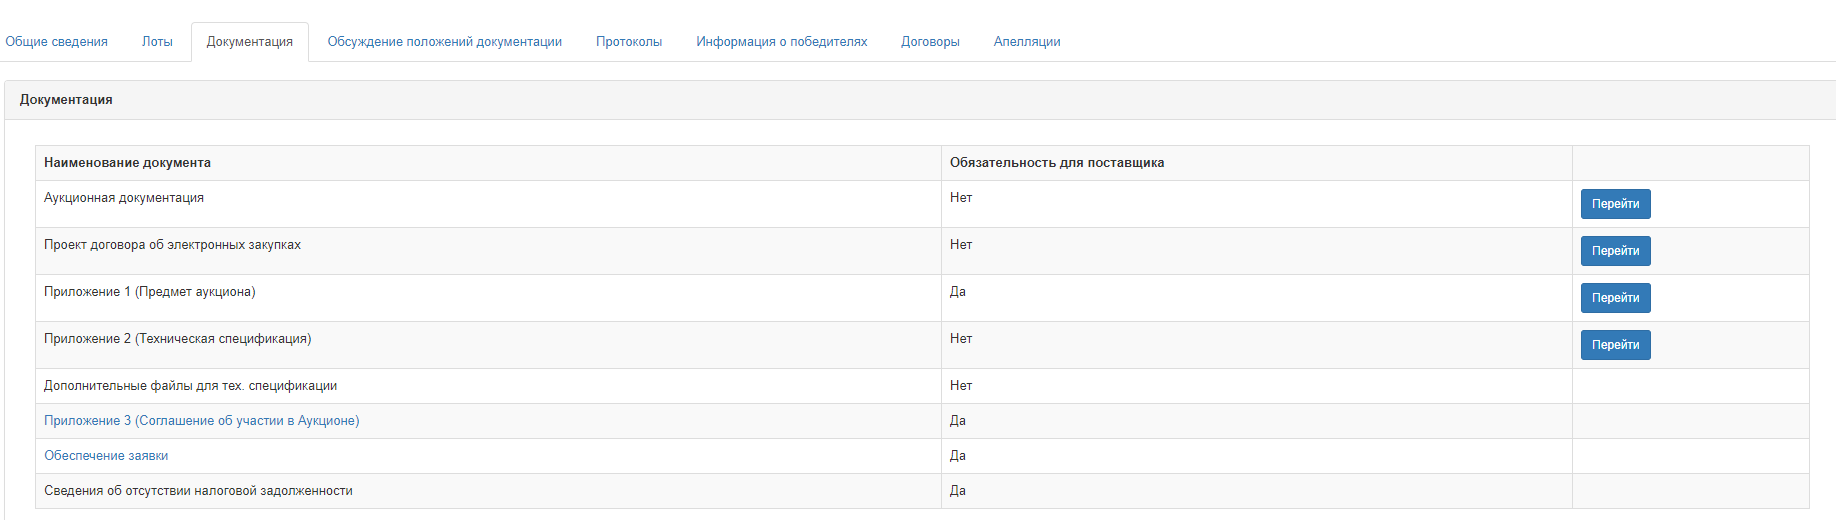The image size is (1836, 520).
Task: Switch to the Лоты tab
Action: (157, 42)
